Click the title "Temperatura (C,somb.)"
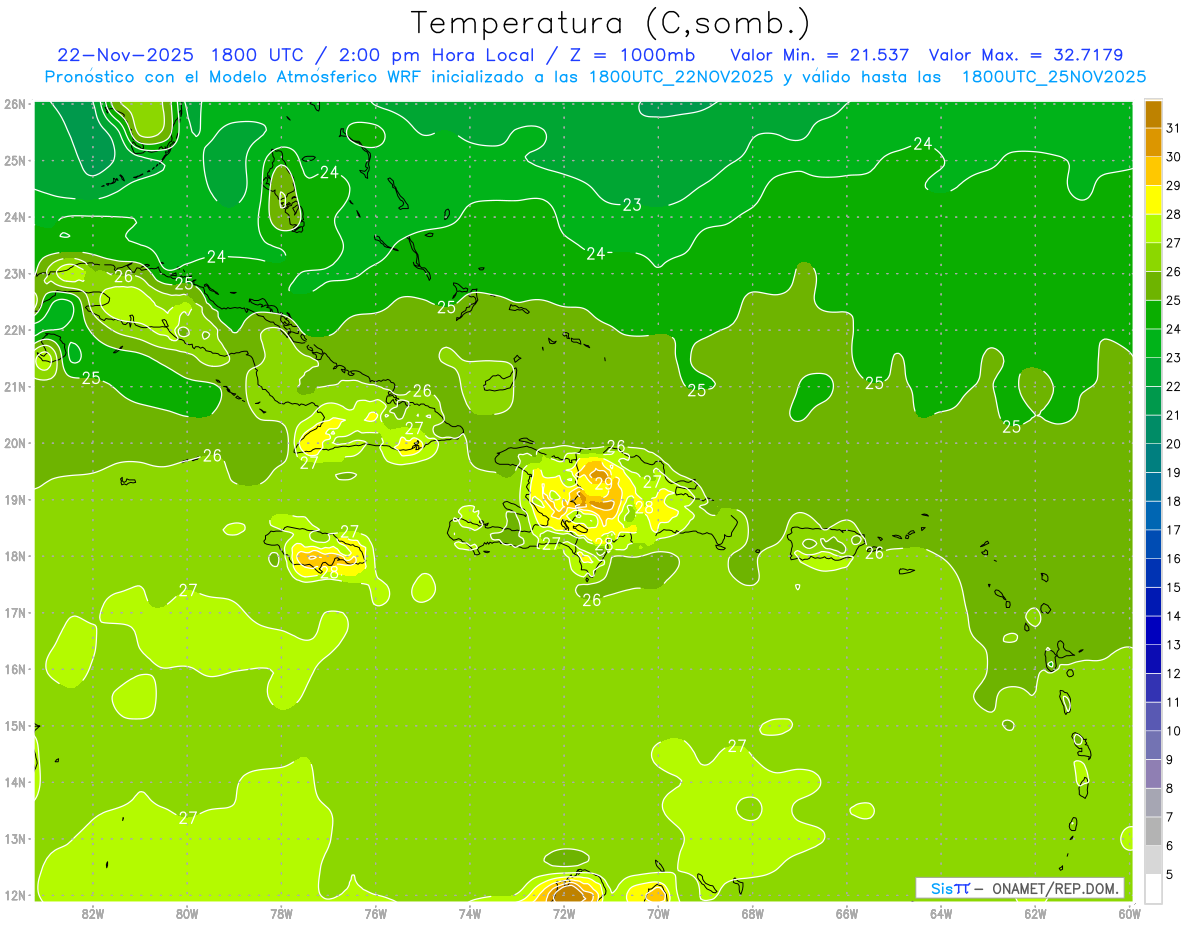Viewport: 1200px width, 927px height. [611, 23]
